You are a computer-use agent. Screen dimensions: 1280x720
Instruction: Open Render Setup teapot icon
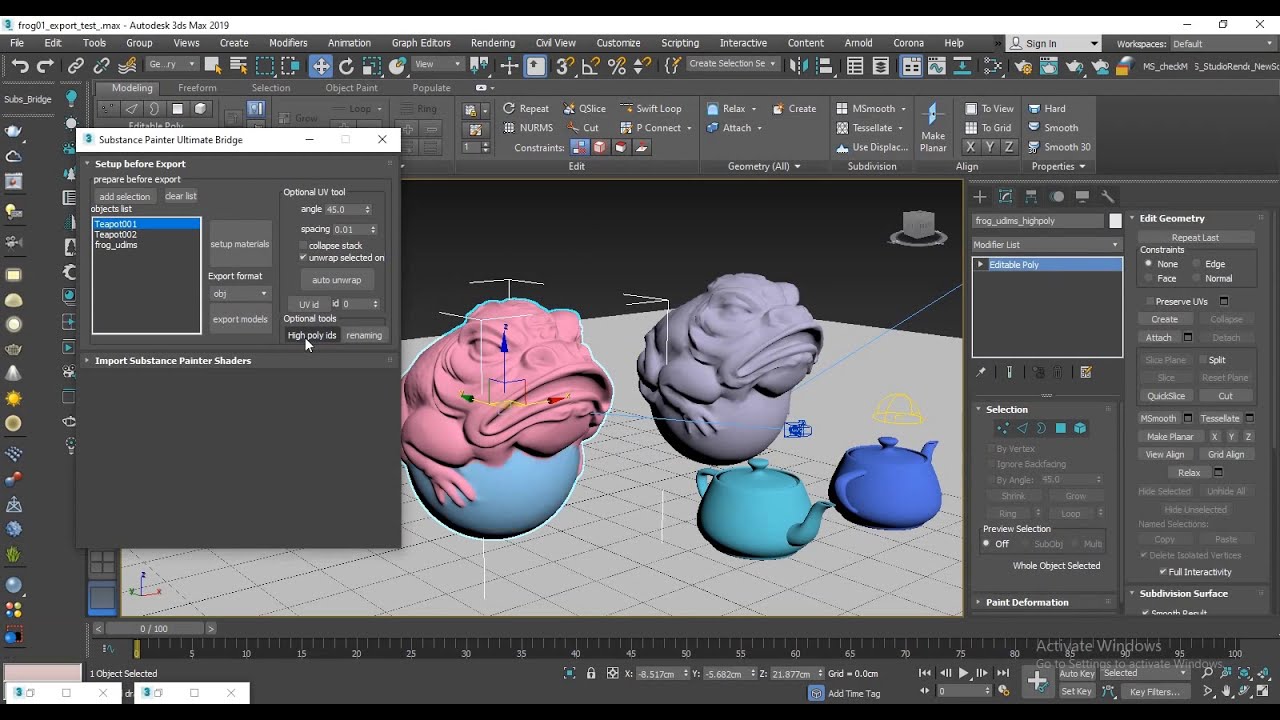[1023, 66]
